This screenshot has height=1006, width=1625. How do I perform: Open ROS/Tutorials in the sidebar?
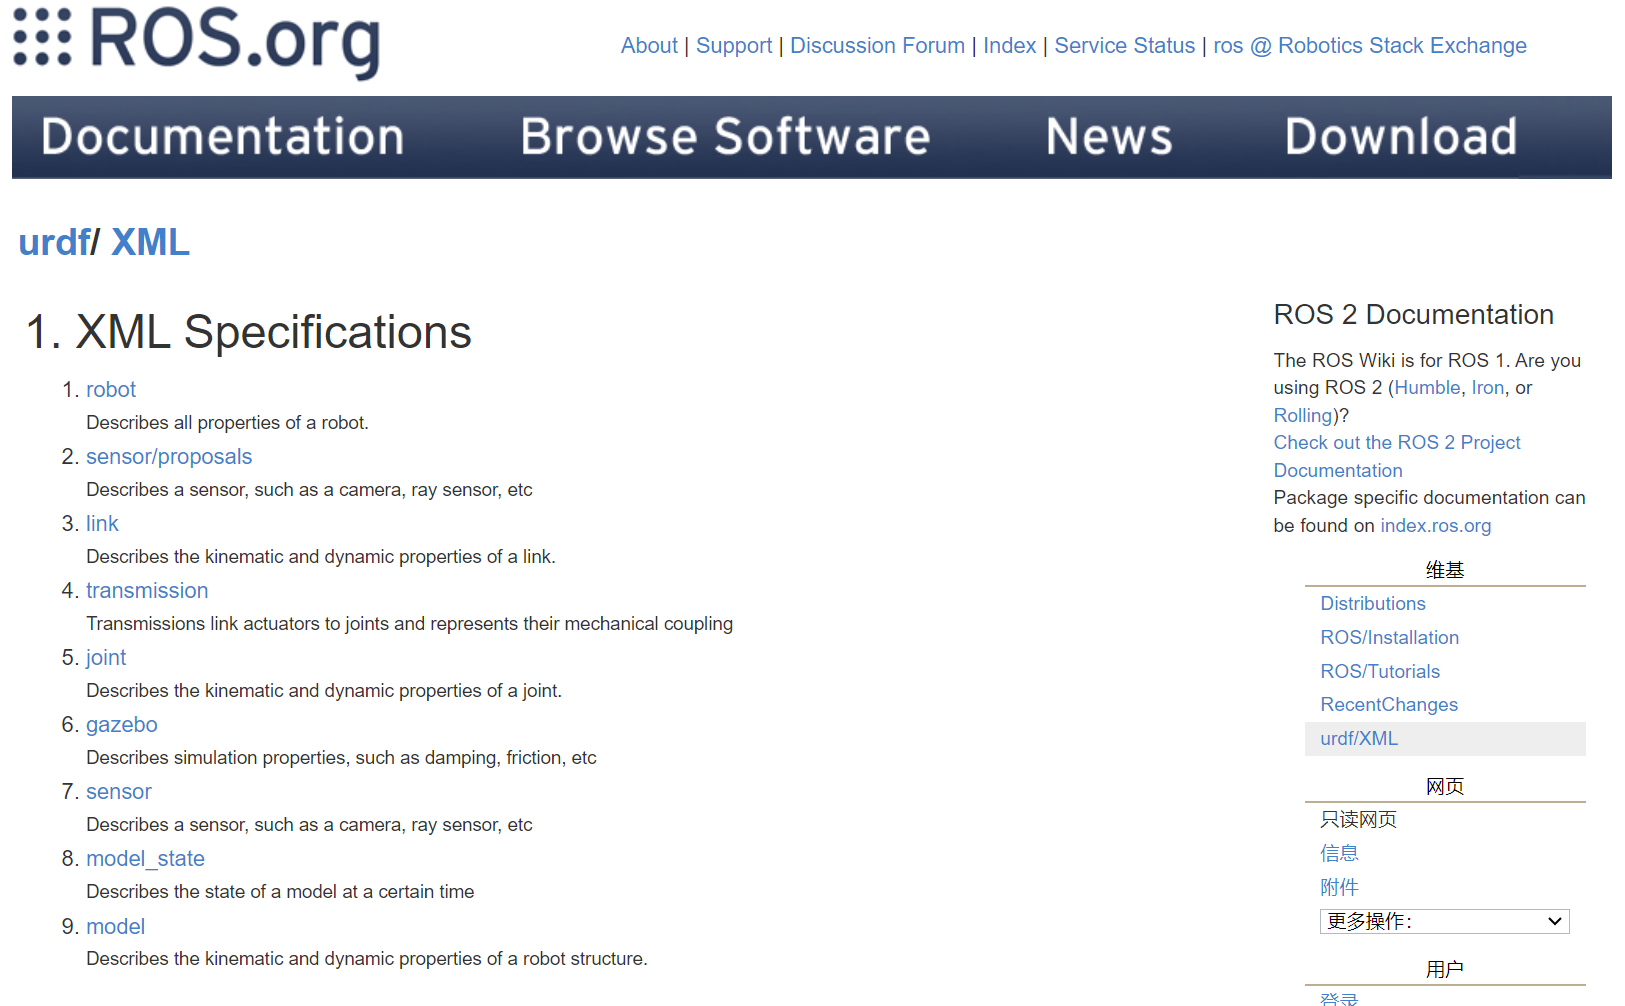[x=1380, y=672]
